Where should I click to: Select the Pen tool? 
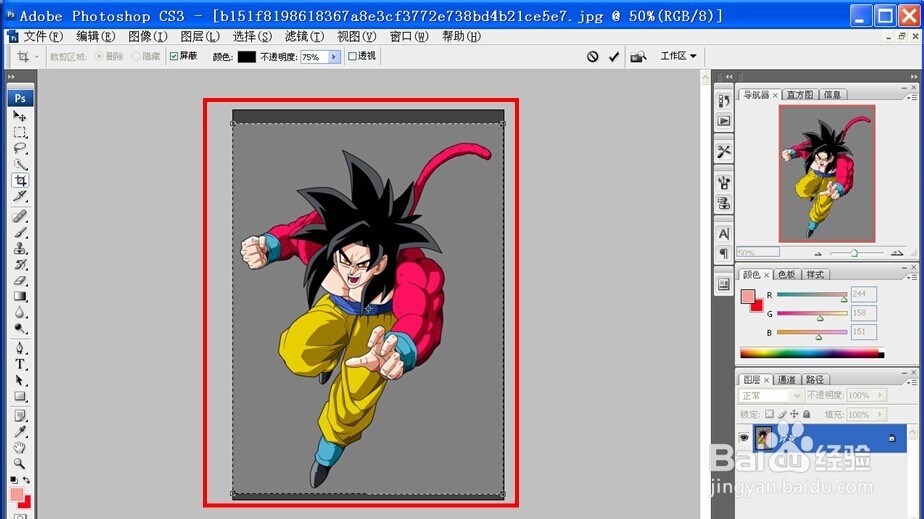[x=20, y=348]
